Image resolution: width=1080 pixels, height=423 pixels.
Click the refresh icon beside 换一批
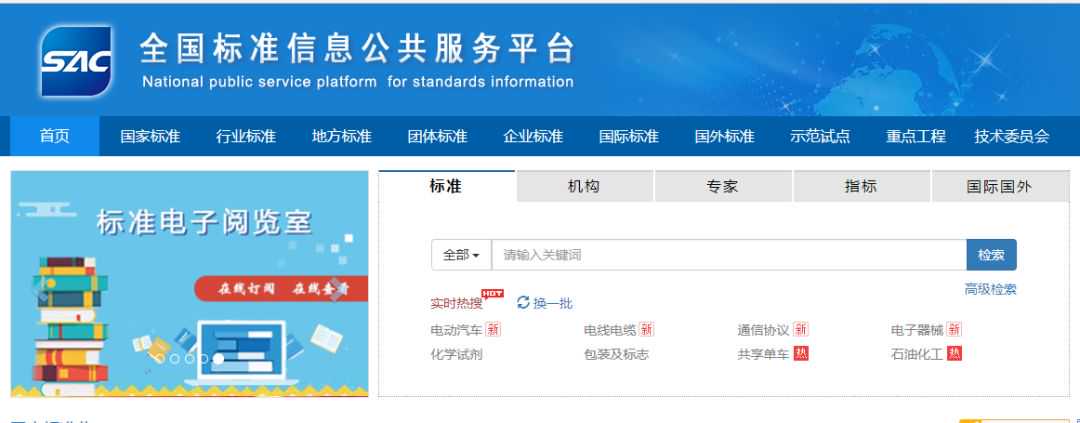[x=523, y=302]
